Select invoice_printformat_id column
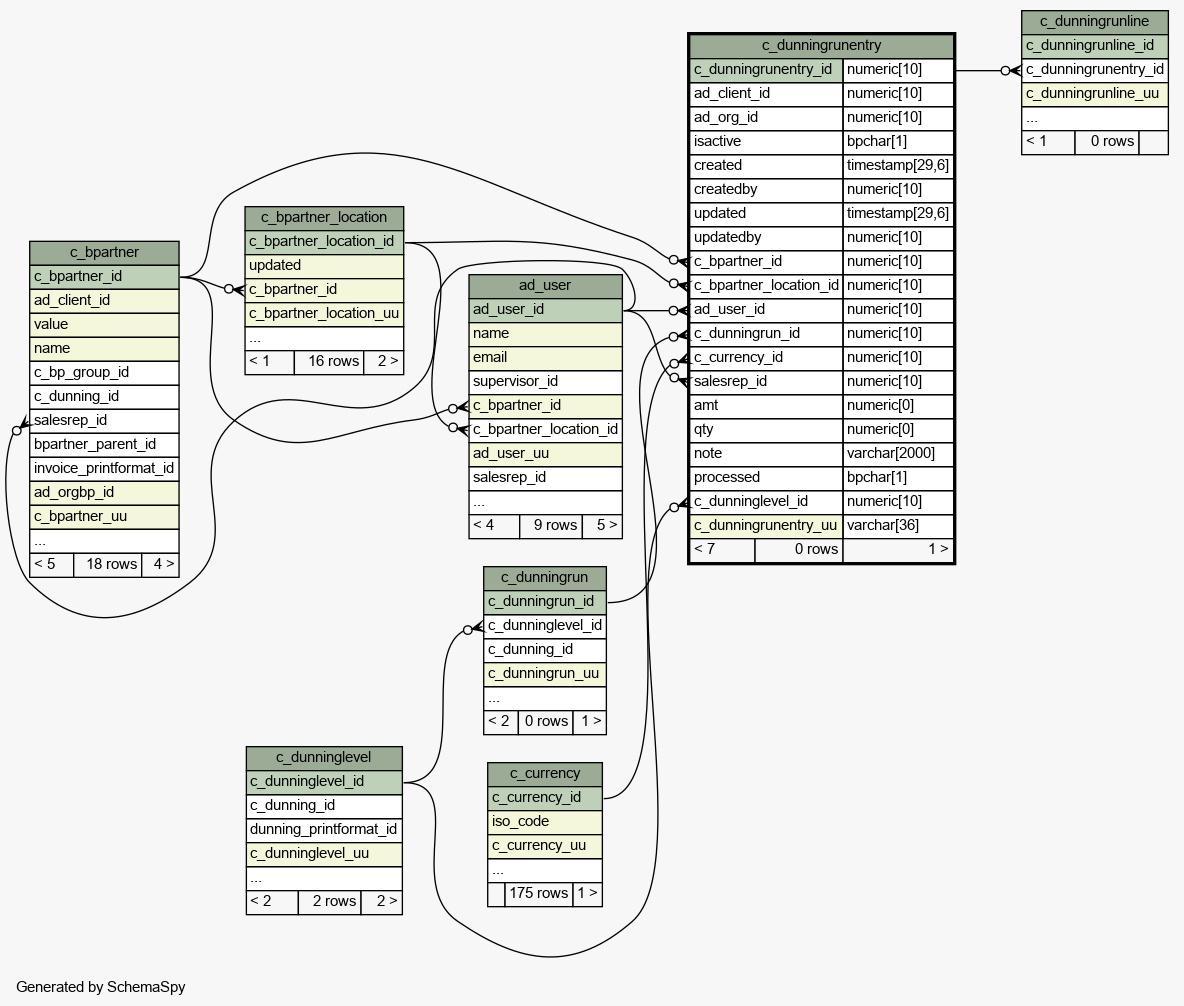Viewport: 1184px width, 1006px height. (x=104, y=469)
